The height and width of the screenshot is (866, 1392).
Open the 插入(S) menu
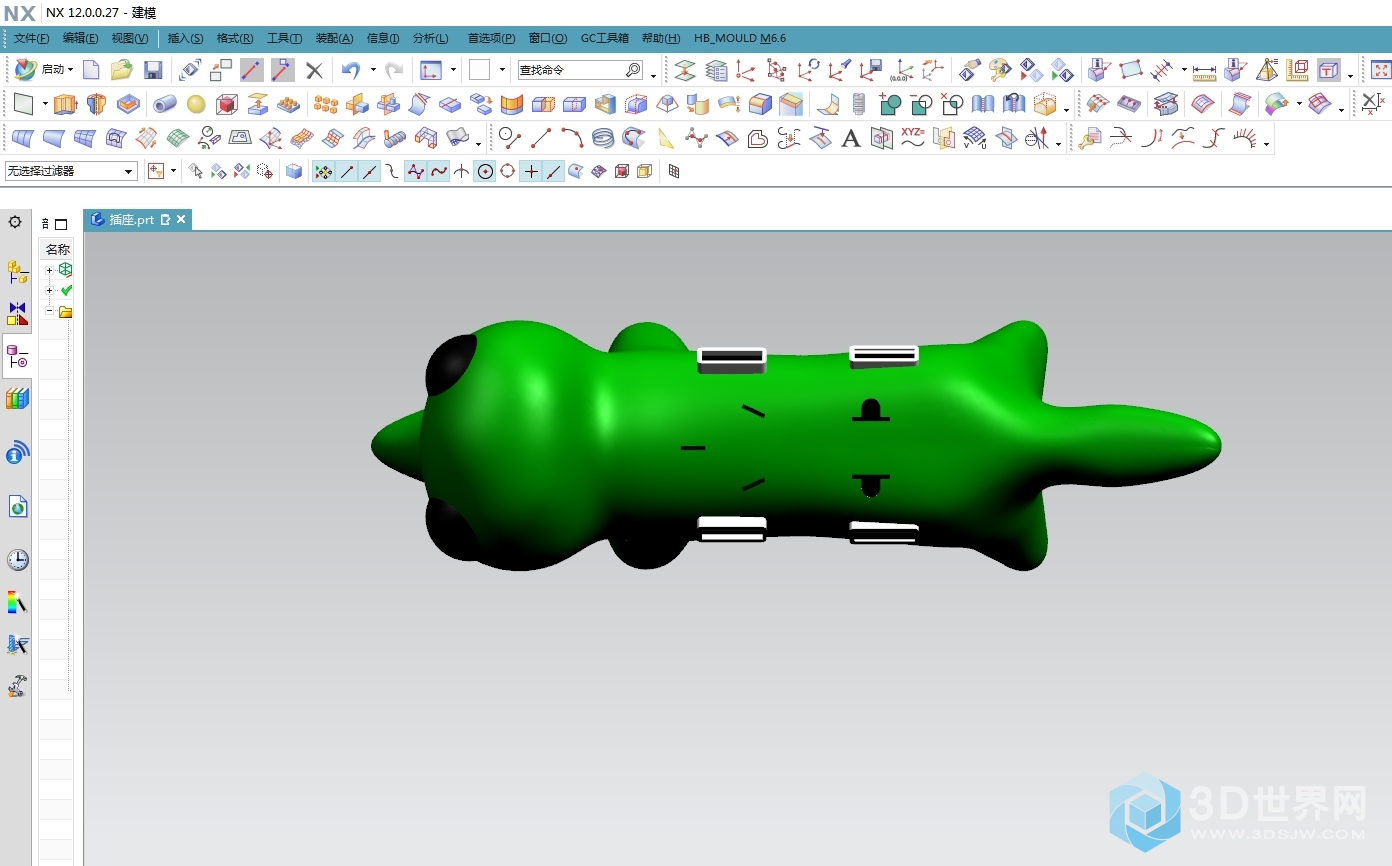tap(185, 38)
